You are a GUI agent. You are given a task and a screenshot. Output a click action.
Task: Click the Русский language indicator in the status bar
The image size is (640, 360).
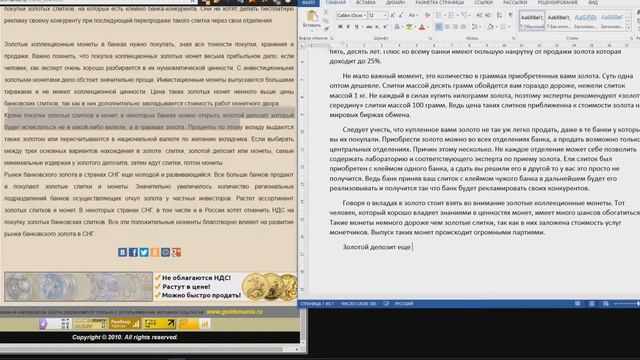click(404, 304)
